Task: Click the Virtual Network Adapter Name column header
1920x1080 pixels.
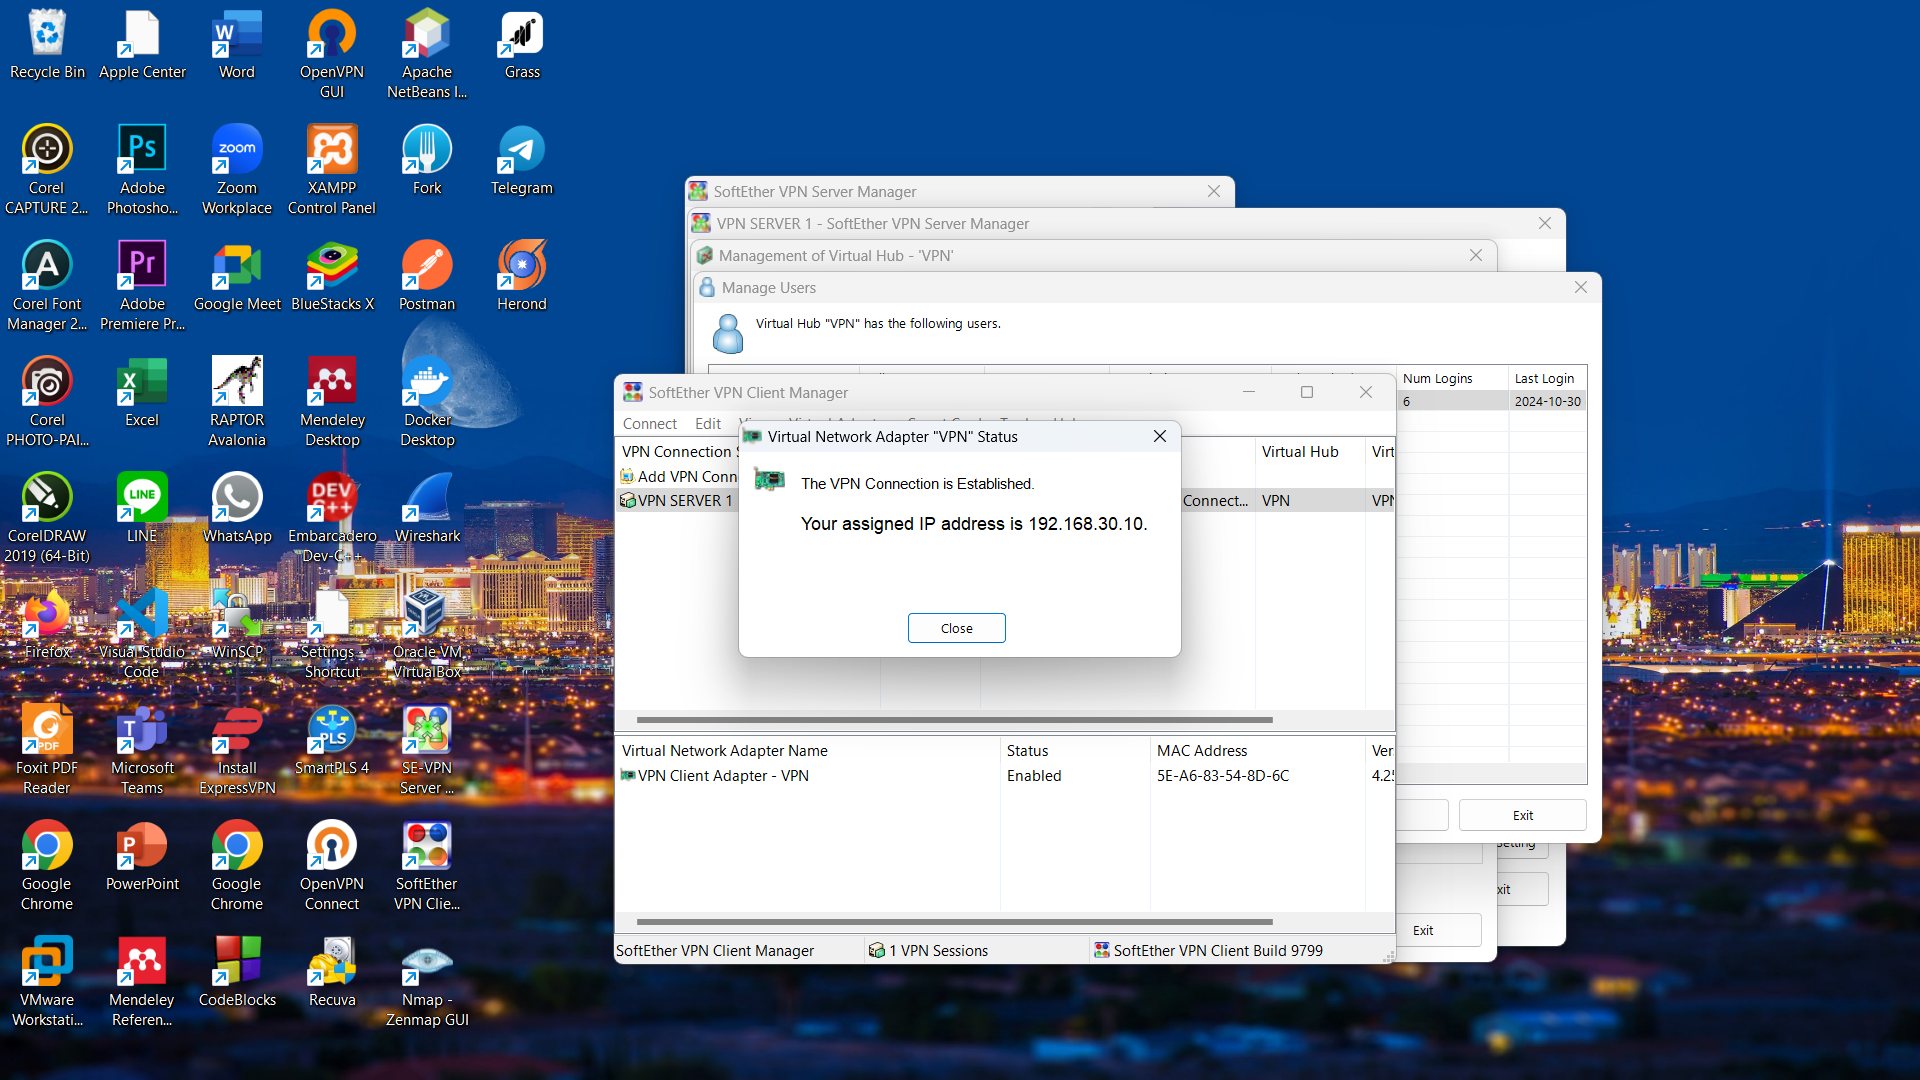Action: pyautogui.click(x=808, y=751)
